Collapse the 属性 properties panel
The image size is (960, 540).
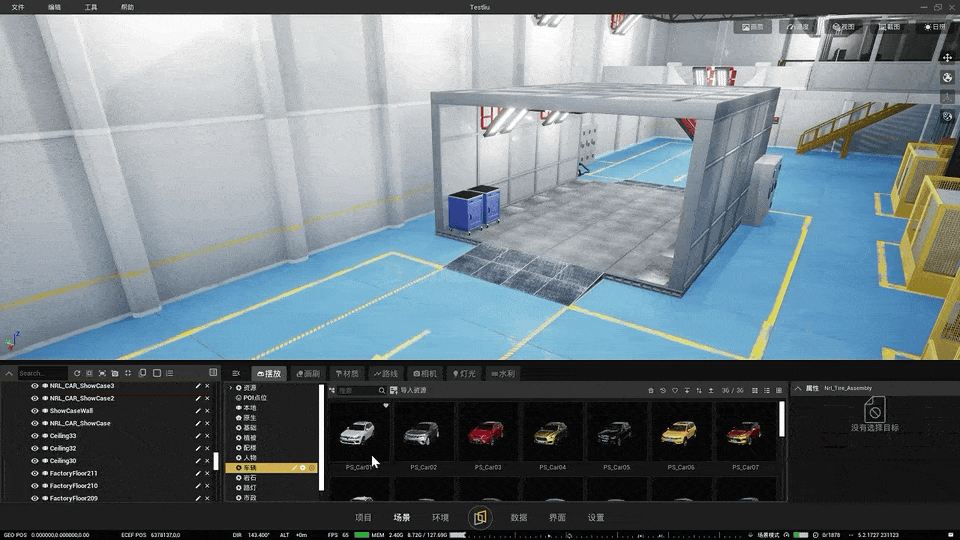coord(797,388)
